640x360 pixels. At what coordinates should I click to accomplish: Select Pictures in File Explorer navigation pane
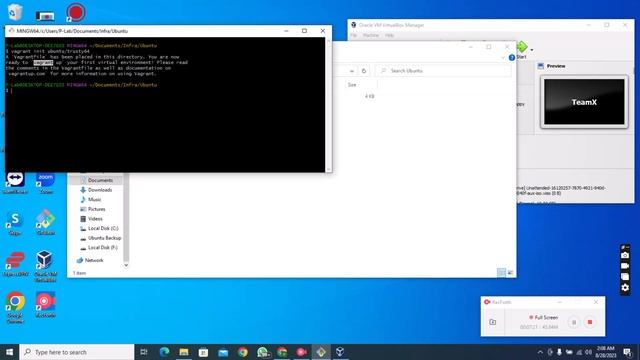pos(97,209)
